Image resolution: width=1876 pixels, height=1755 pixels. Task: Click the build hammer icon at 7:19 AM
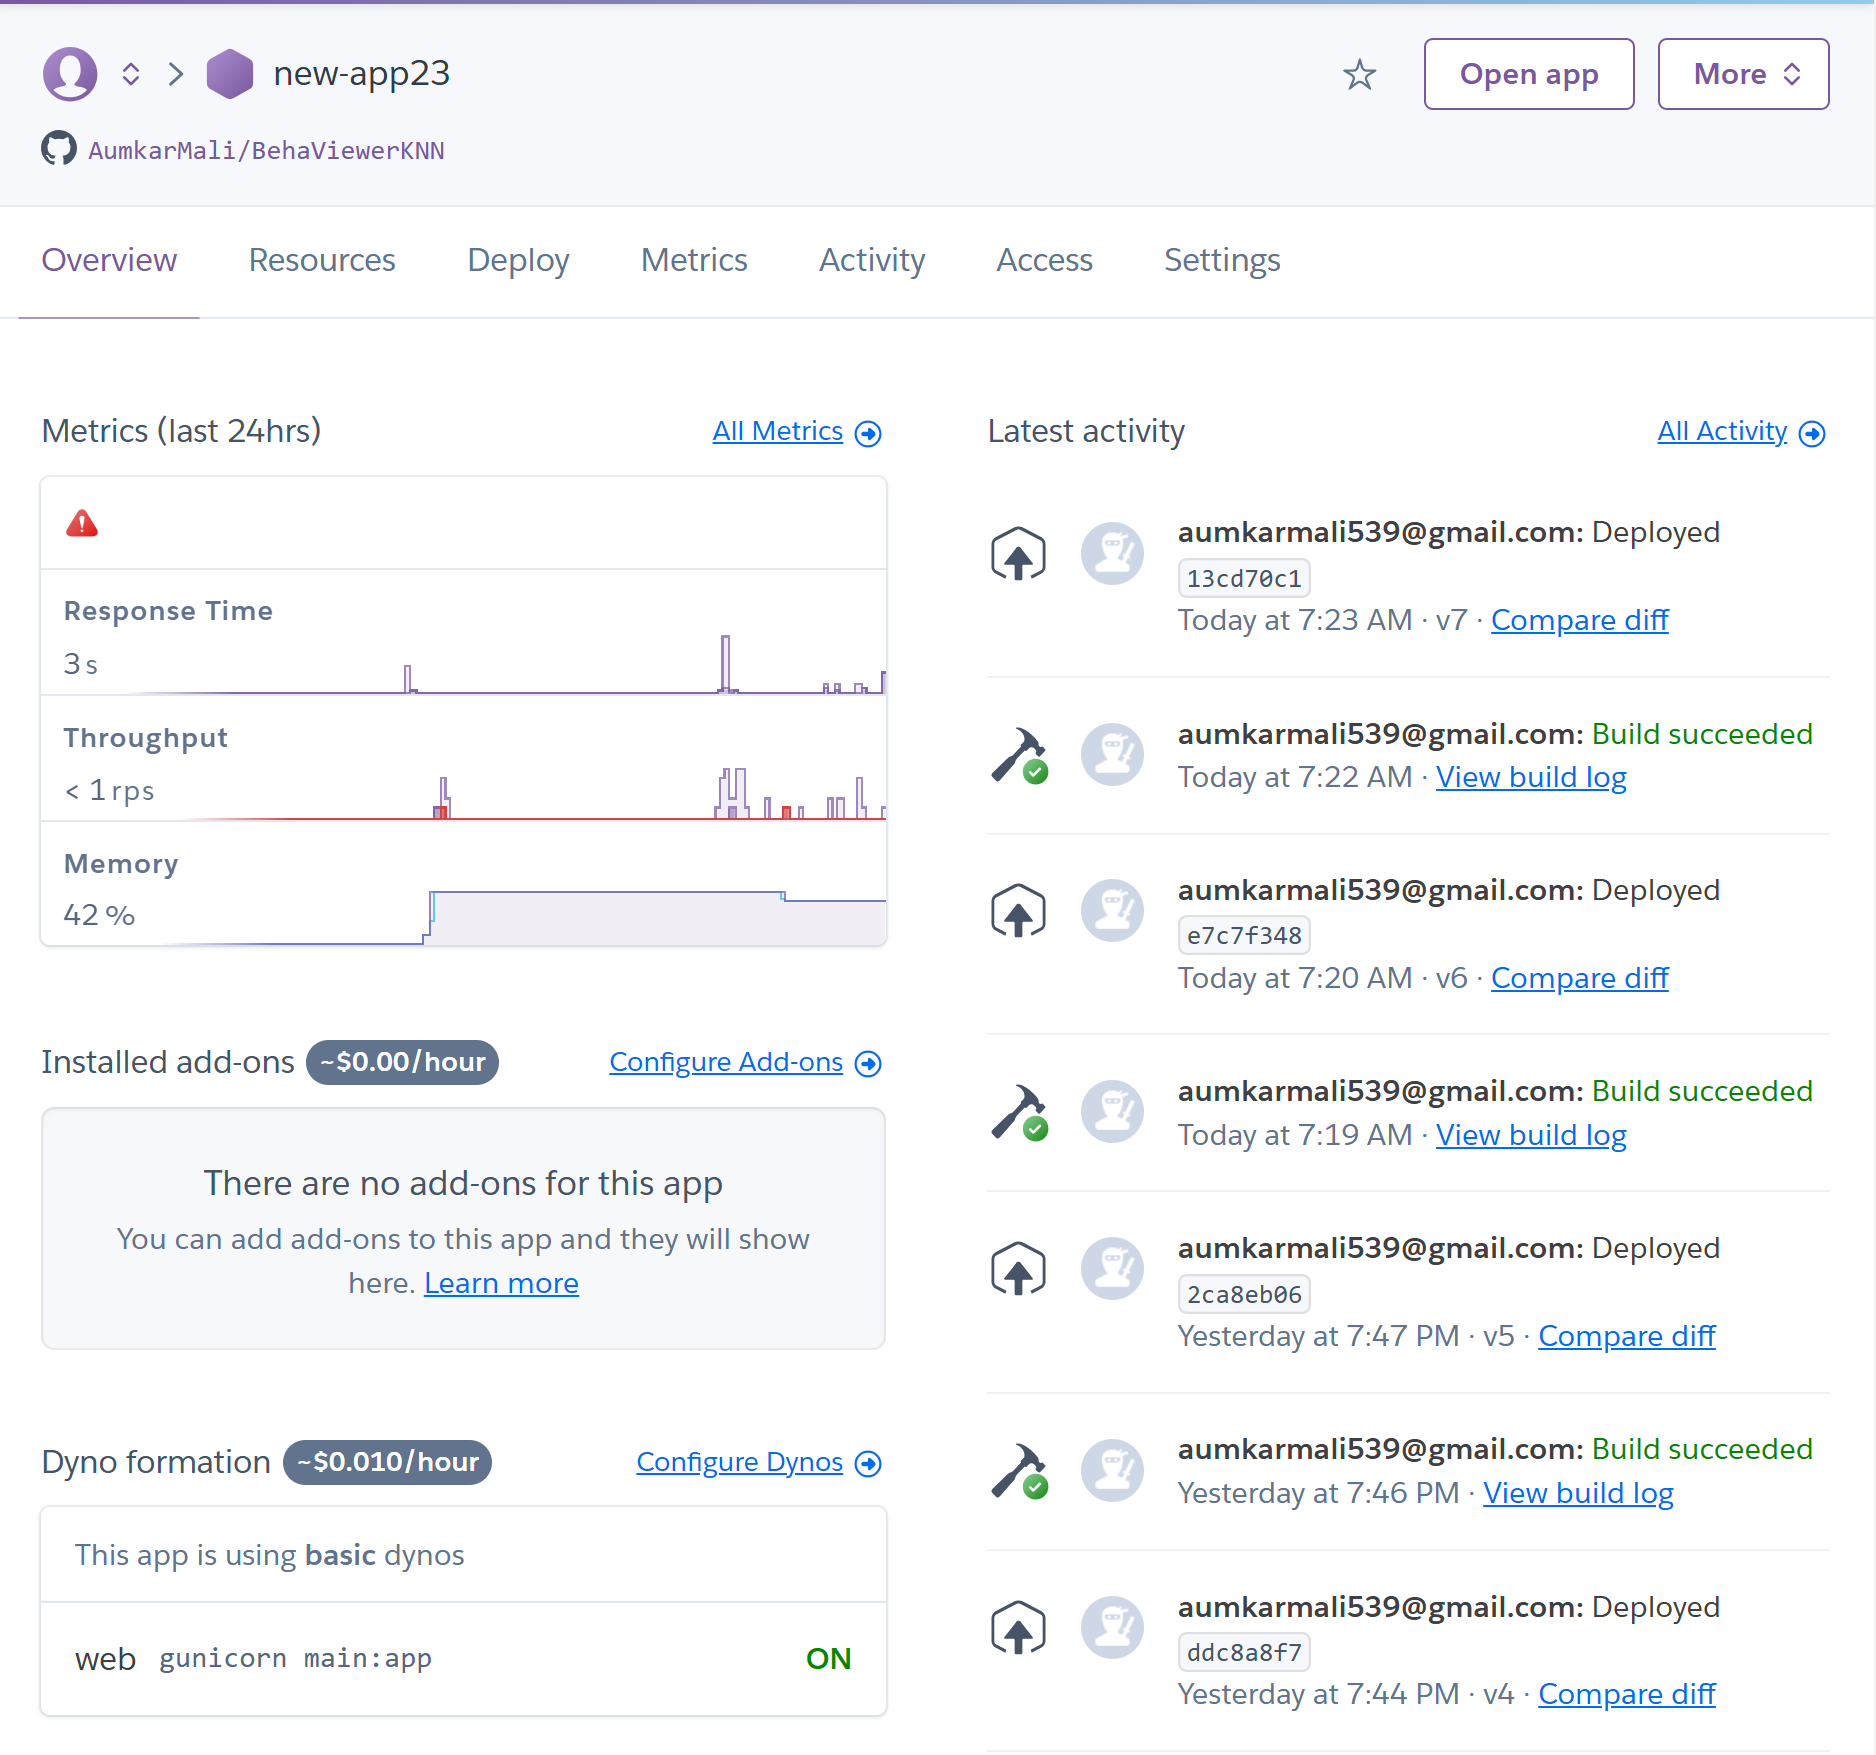(x=1018, y=1112)
